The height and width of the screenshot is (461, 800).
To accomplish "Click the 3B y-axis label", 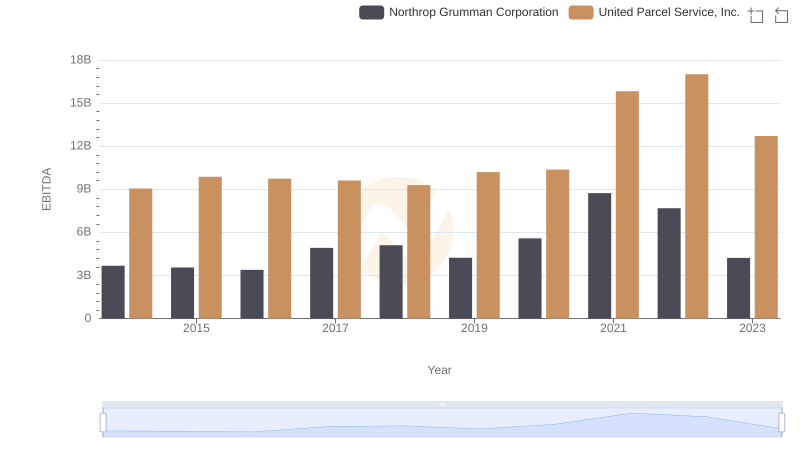I will [84, 275].
